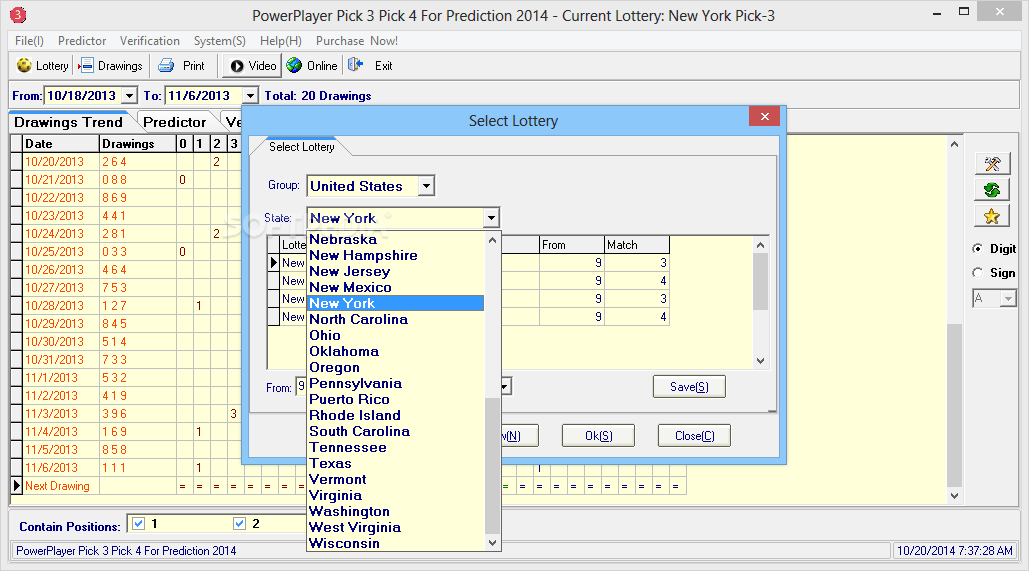Open the Predictor menu
Screen dimensions: 1029x571
pos(82,41)
